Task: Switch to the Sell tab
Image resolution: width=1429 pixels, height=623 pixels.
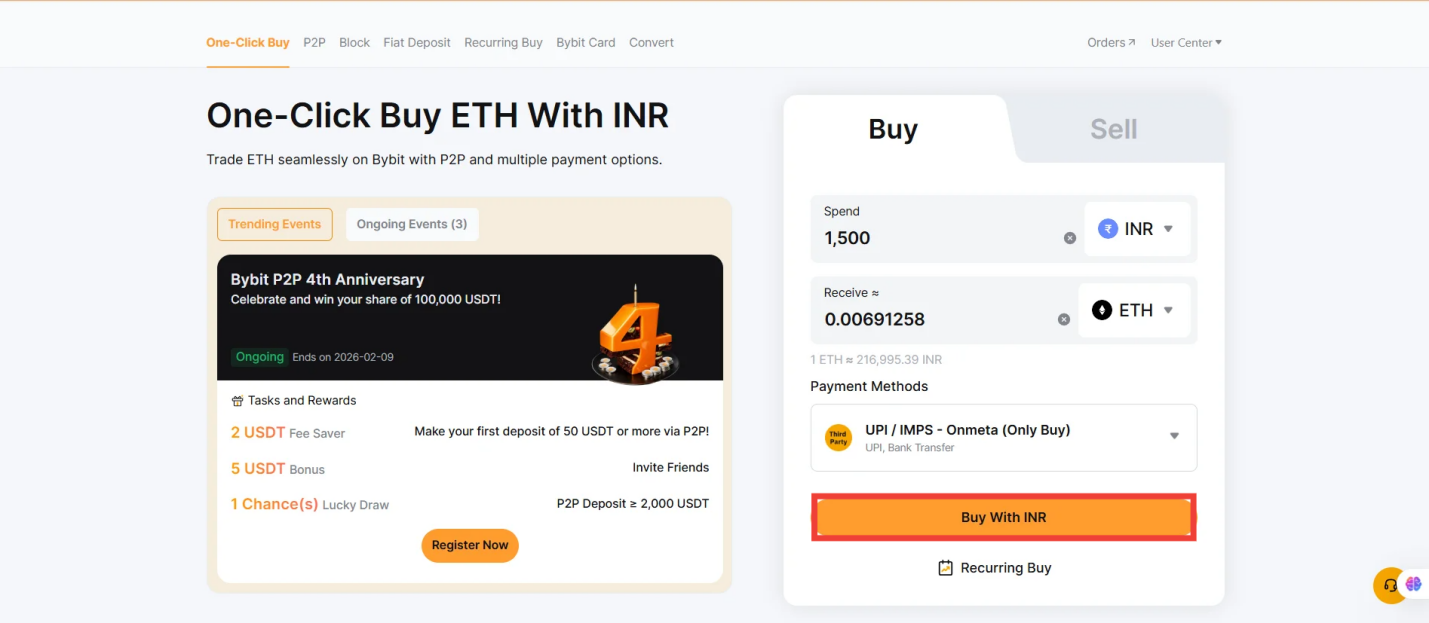Action: (1113, 128)
